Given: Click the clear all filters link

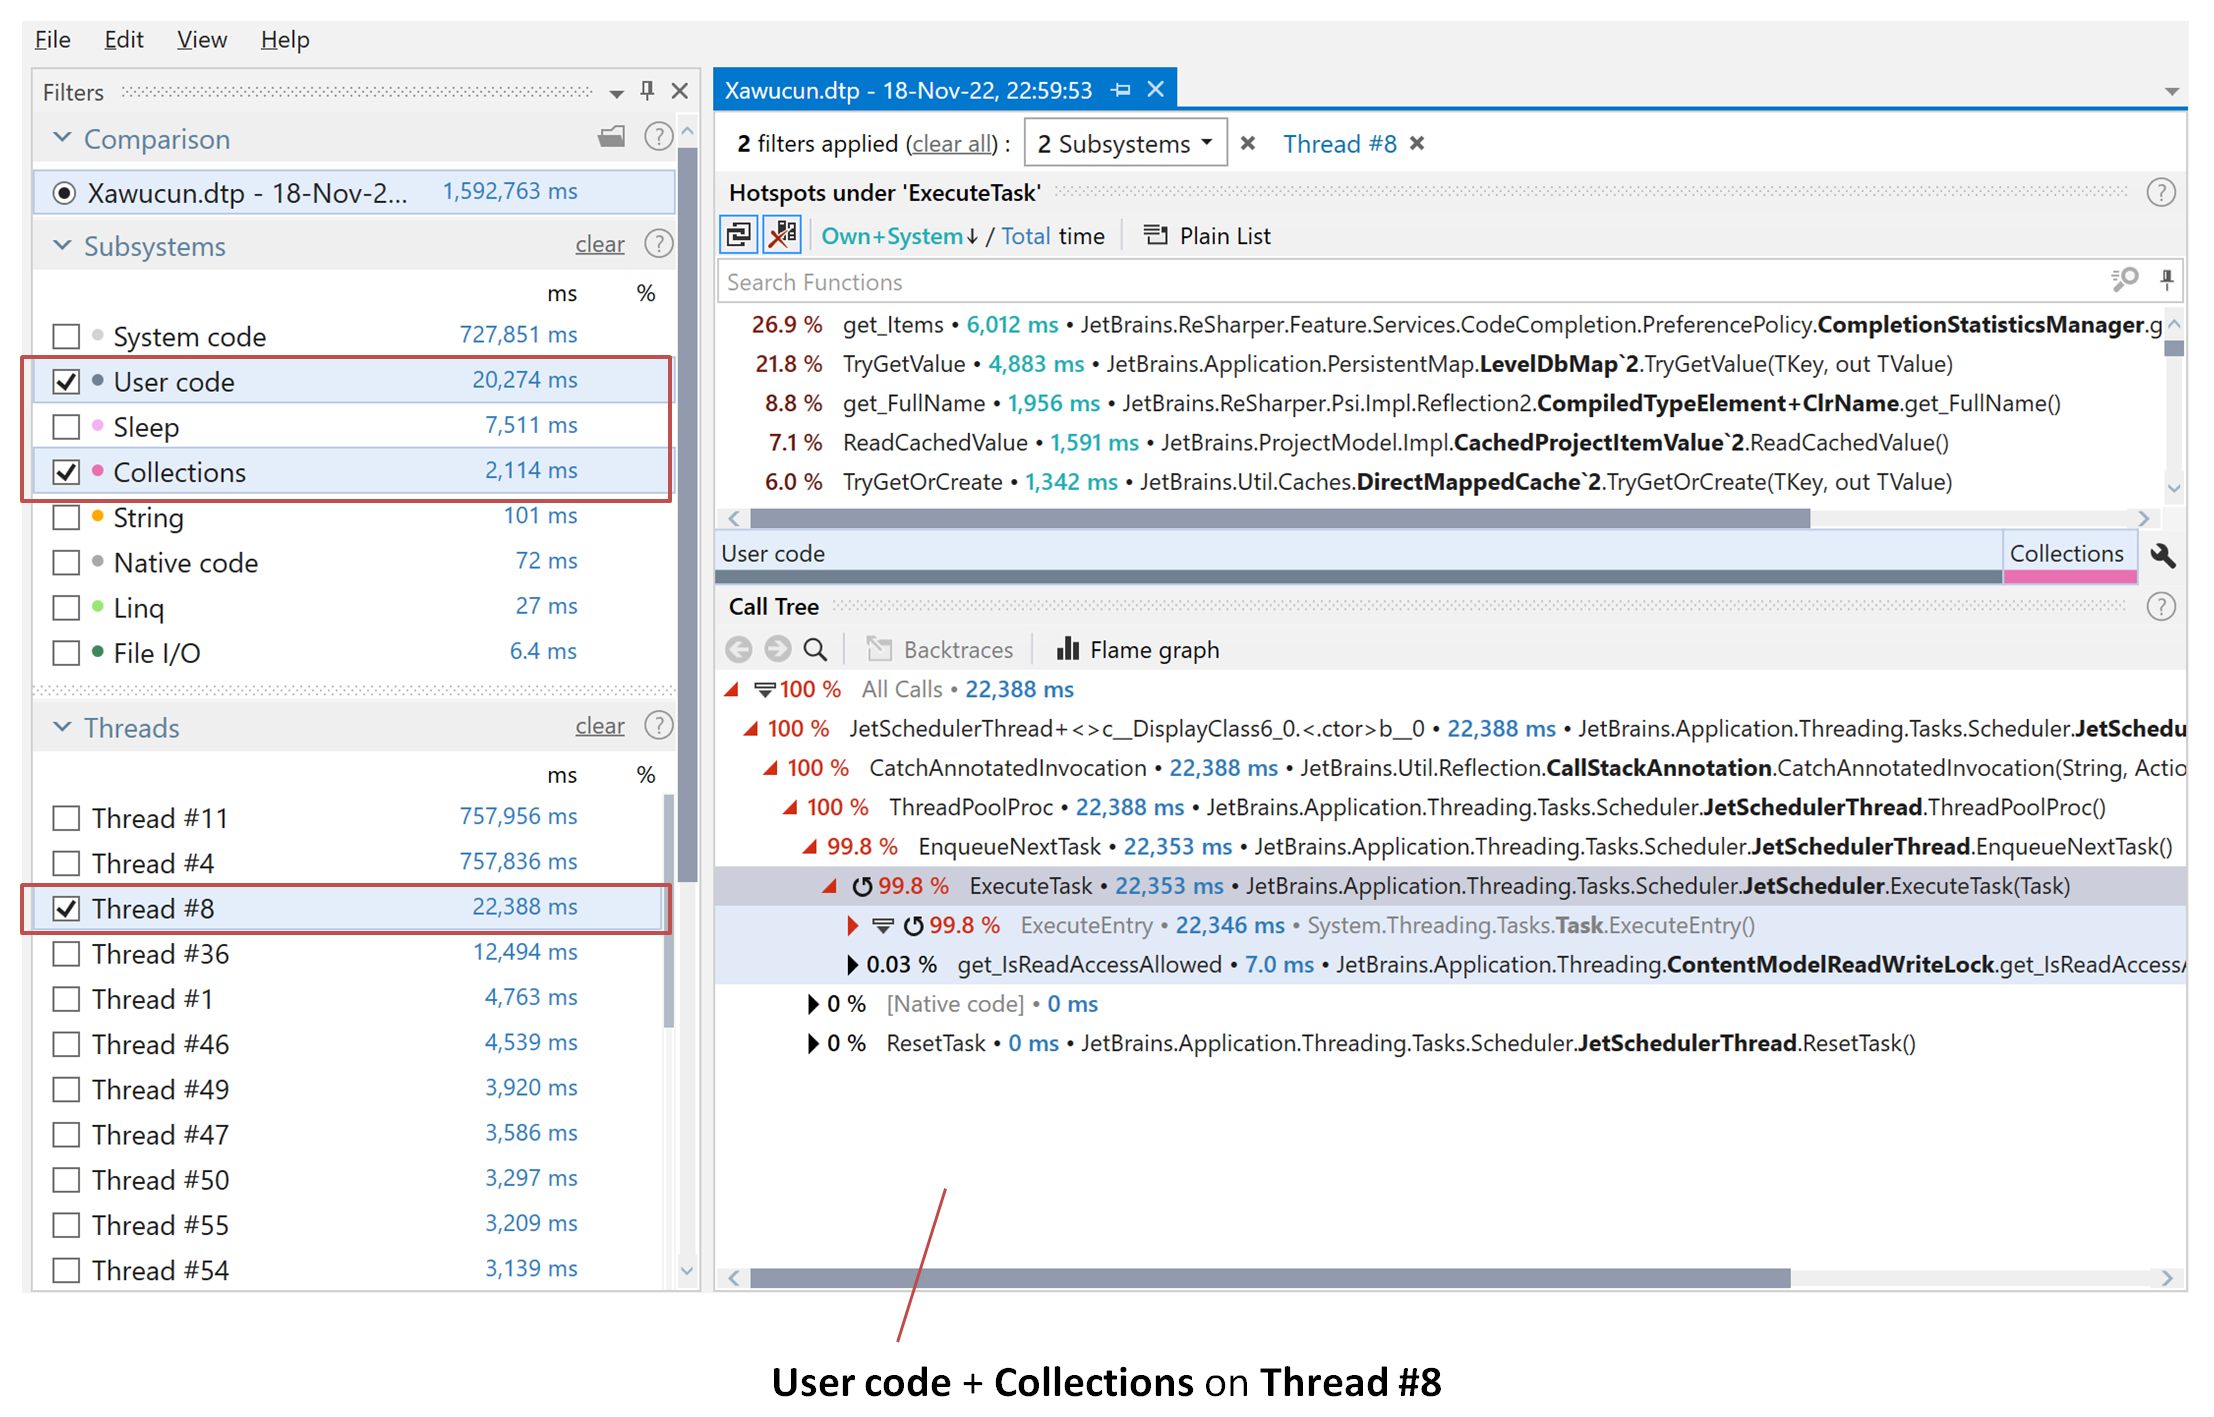Looking at the screenshot, I should [950, 143].
